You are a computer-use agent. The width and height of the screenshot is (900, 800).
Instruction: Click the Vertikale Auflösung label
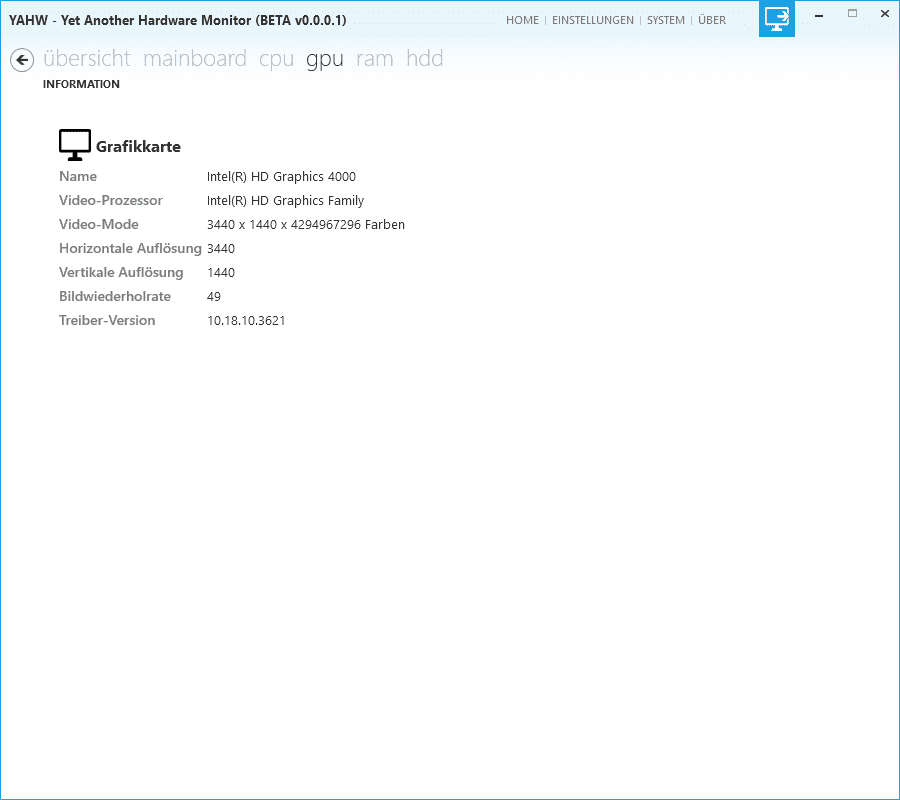121,273
